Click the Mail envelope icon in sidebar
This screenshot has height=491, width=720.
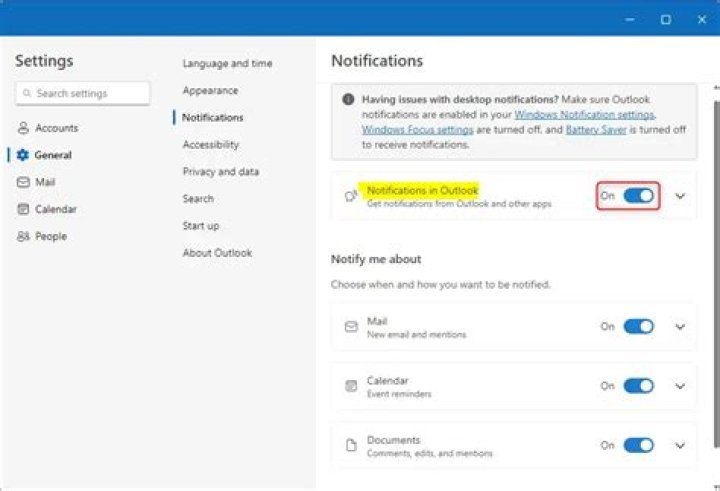coord(23,182)
